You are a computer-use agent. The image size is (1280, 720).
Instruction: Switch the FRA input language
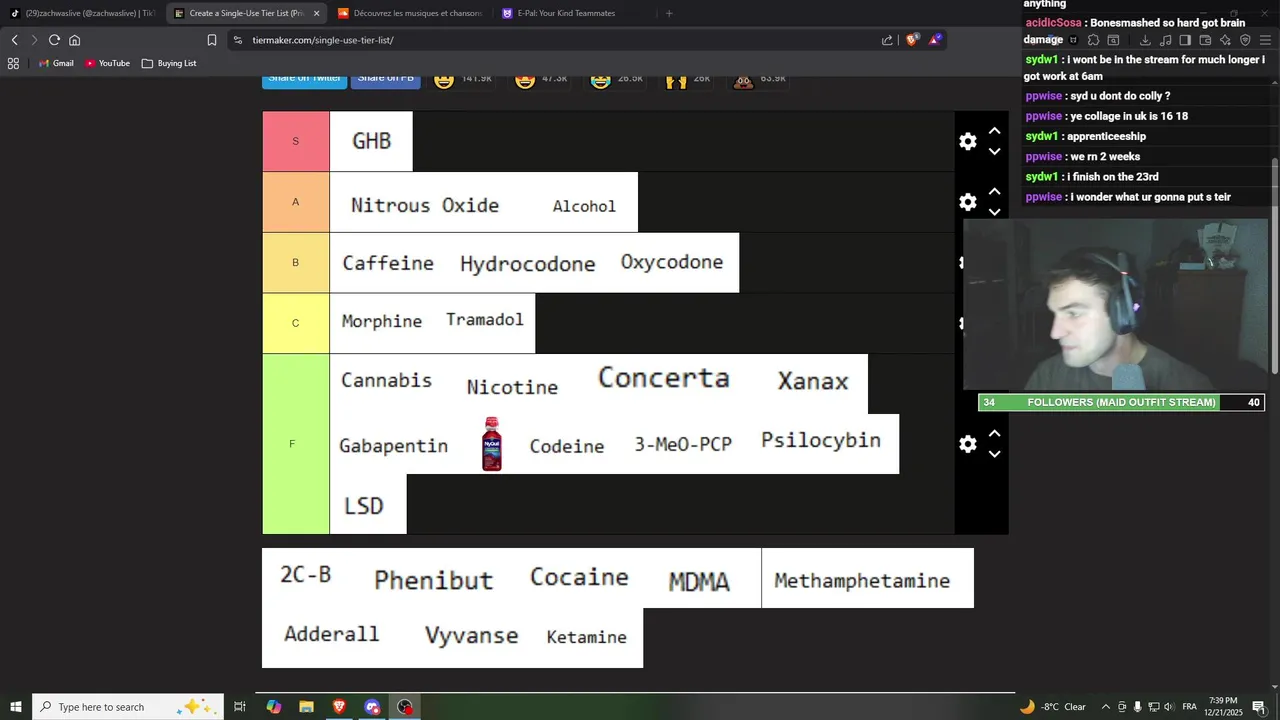click(1189, 707)
